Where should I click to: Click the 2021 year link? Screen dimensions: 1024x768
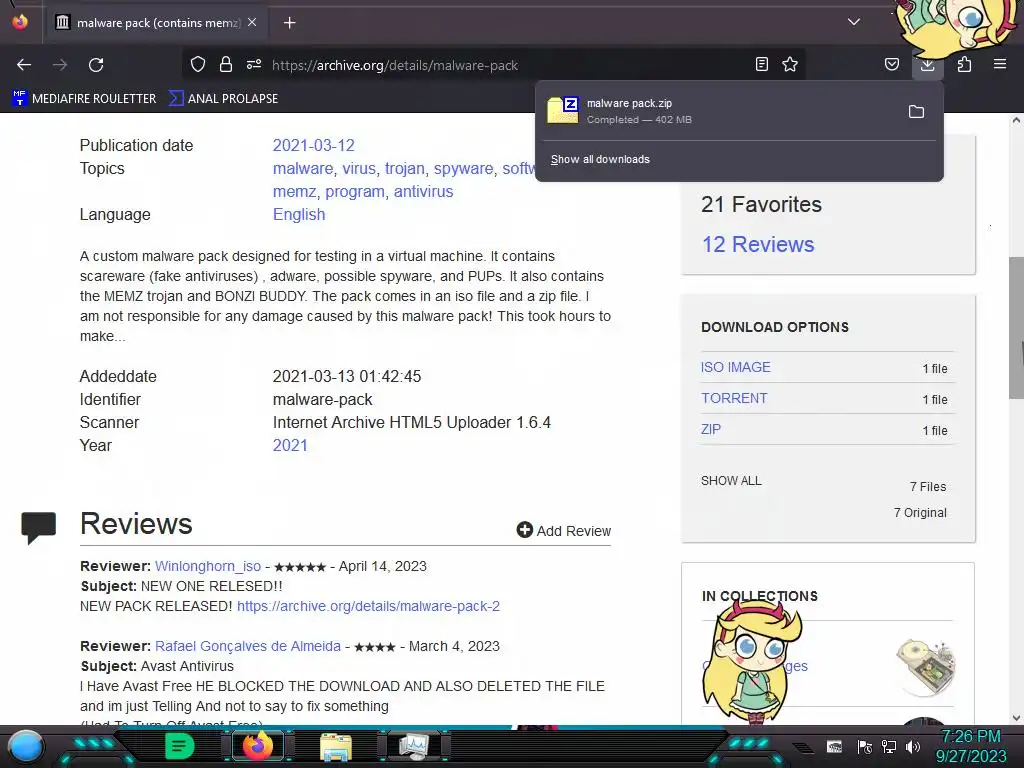point(290,445)
